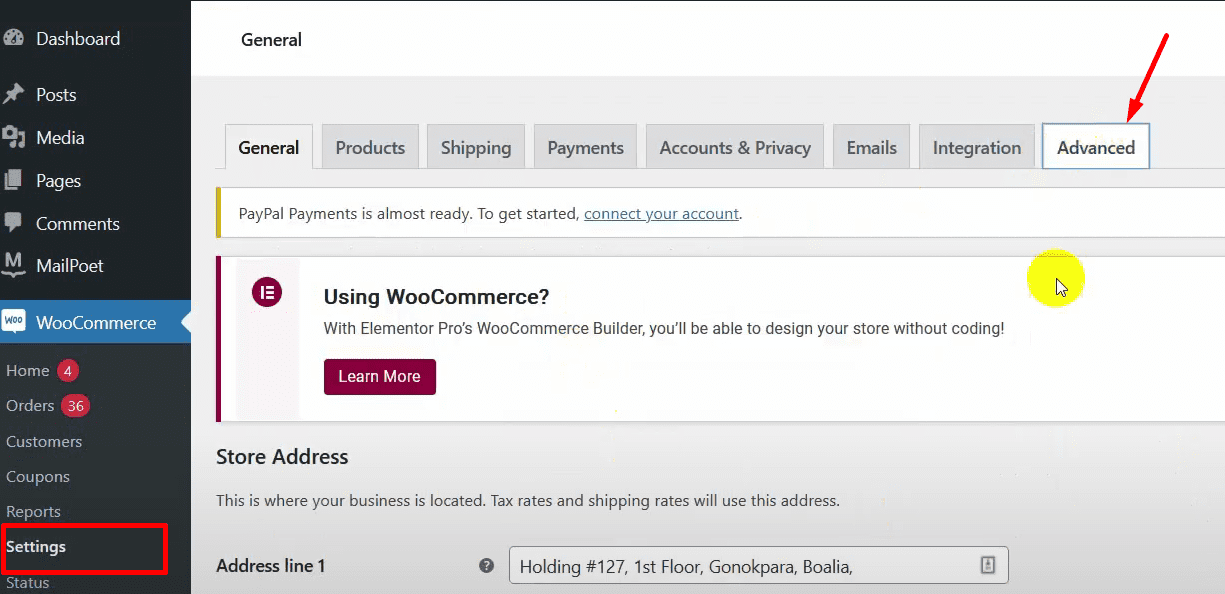
Task: Switch to the Payments tab
Action: (585, 148)
